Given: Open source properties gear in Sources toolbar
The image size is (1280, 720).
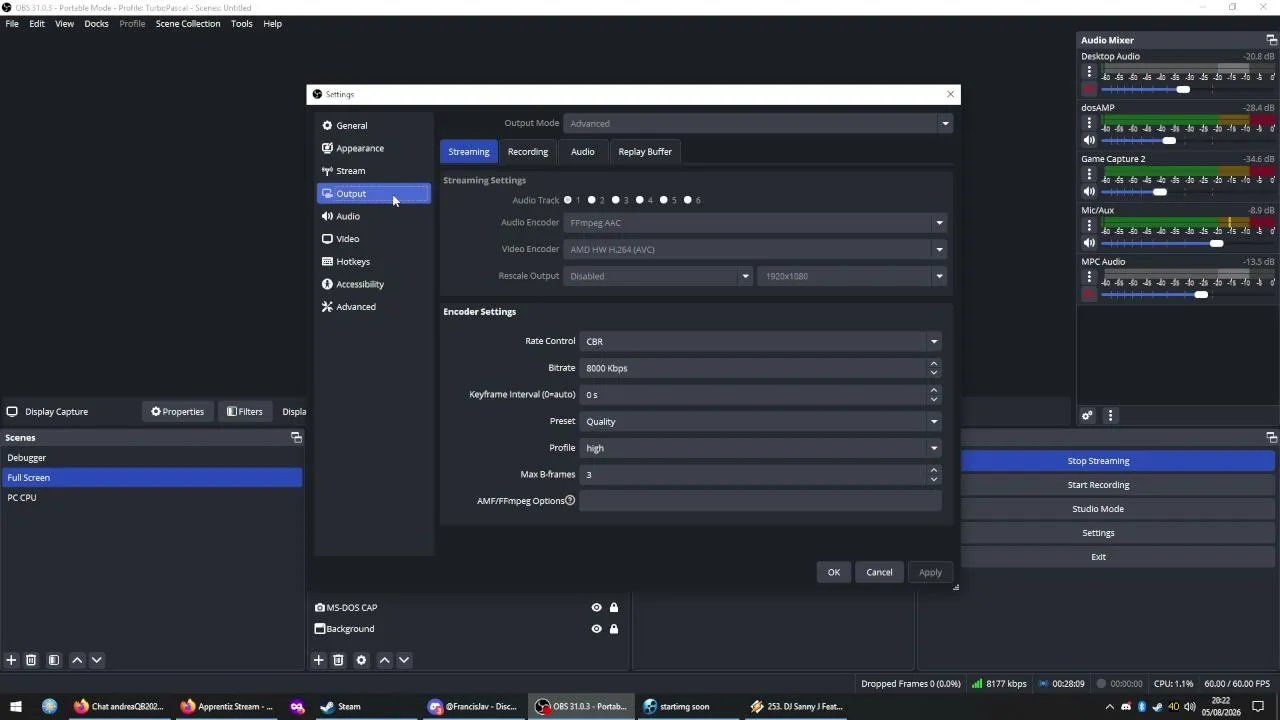Looking at the screenshot, I should (x=361, y=660).
